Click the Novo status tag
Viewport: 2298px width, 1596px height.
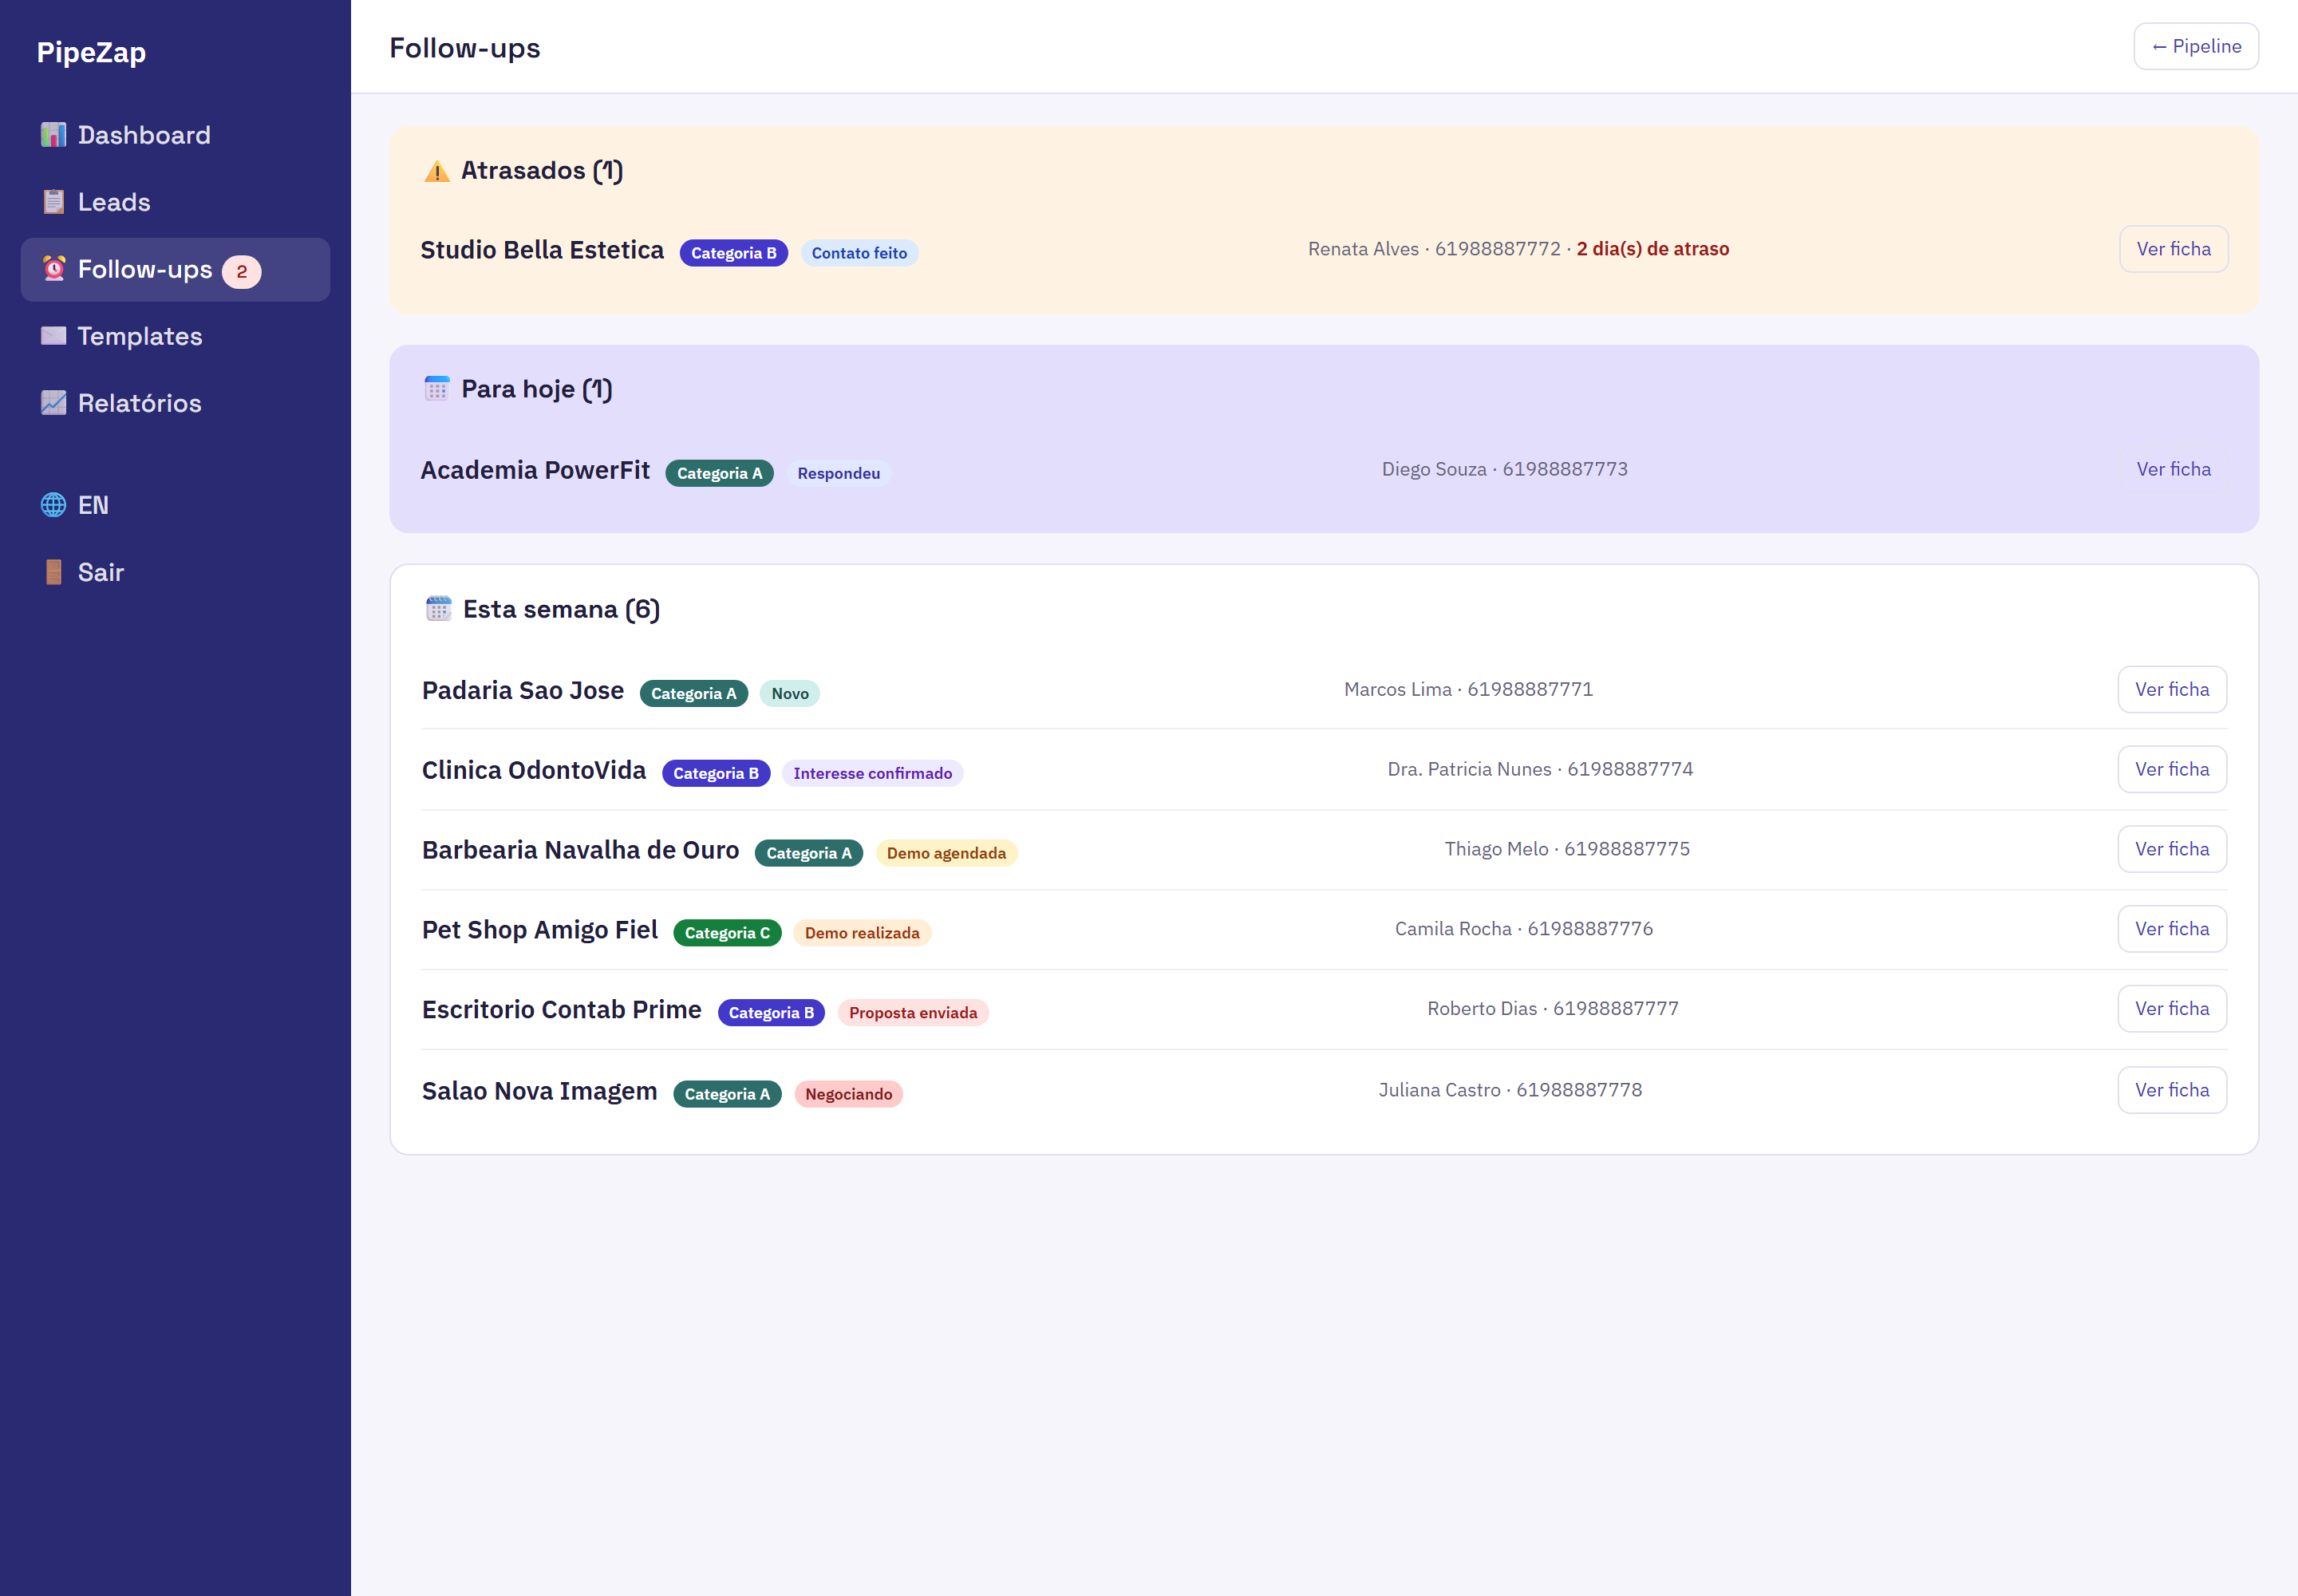pos(790,693)
